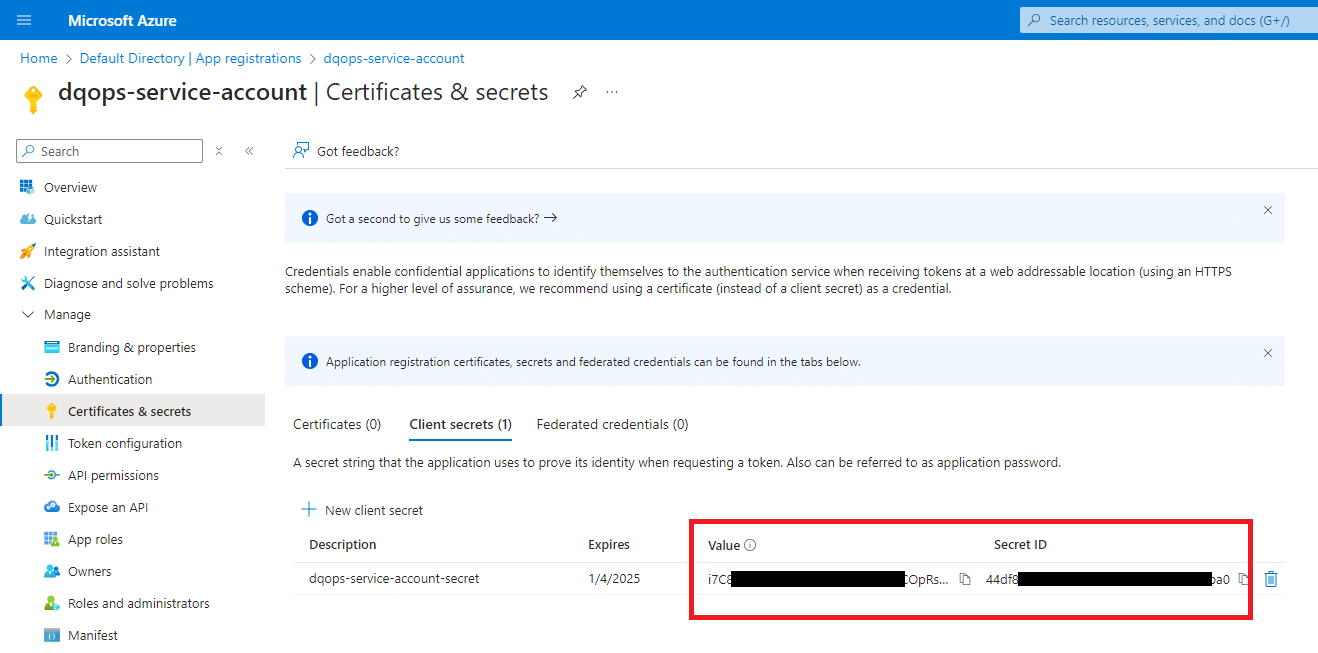Open App roles
Image resolution: width=1318 pixels, height=653 pixels.
[x=95, y=539]
